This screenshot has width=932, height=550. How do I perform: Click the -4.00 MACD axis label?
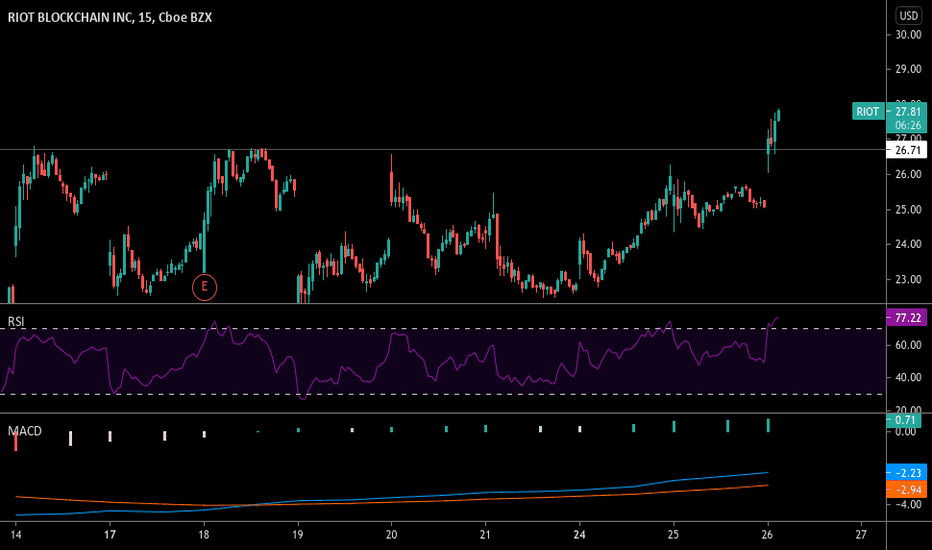point(908,504)
